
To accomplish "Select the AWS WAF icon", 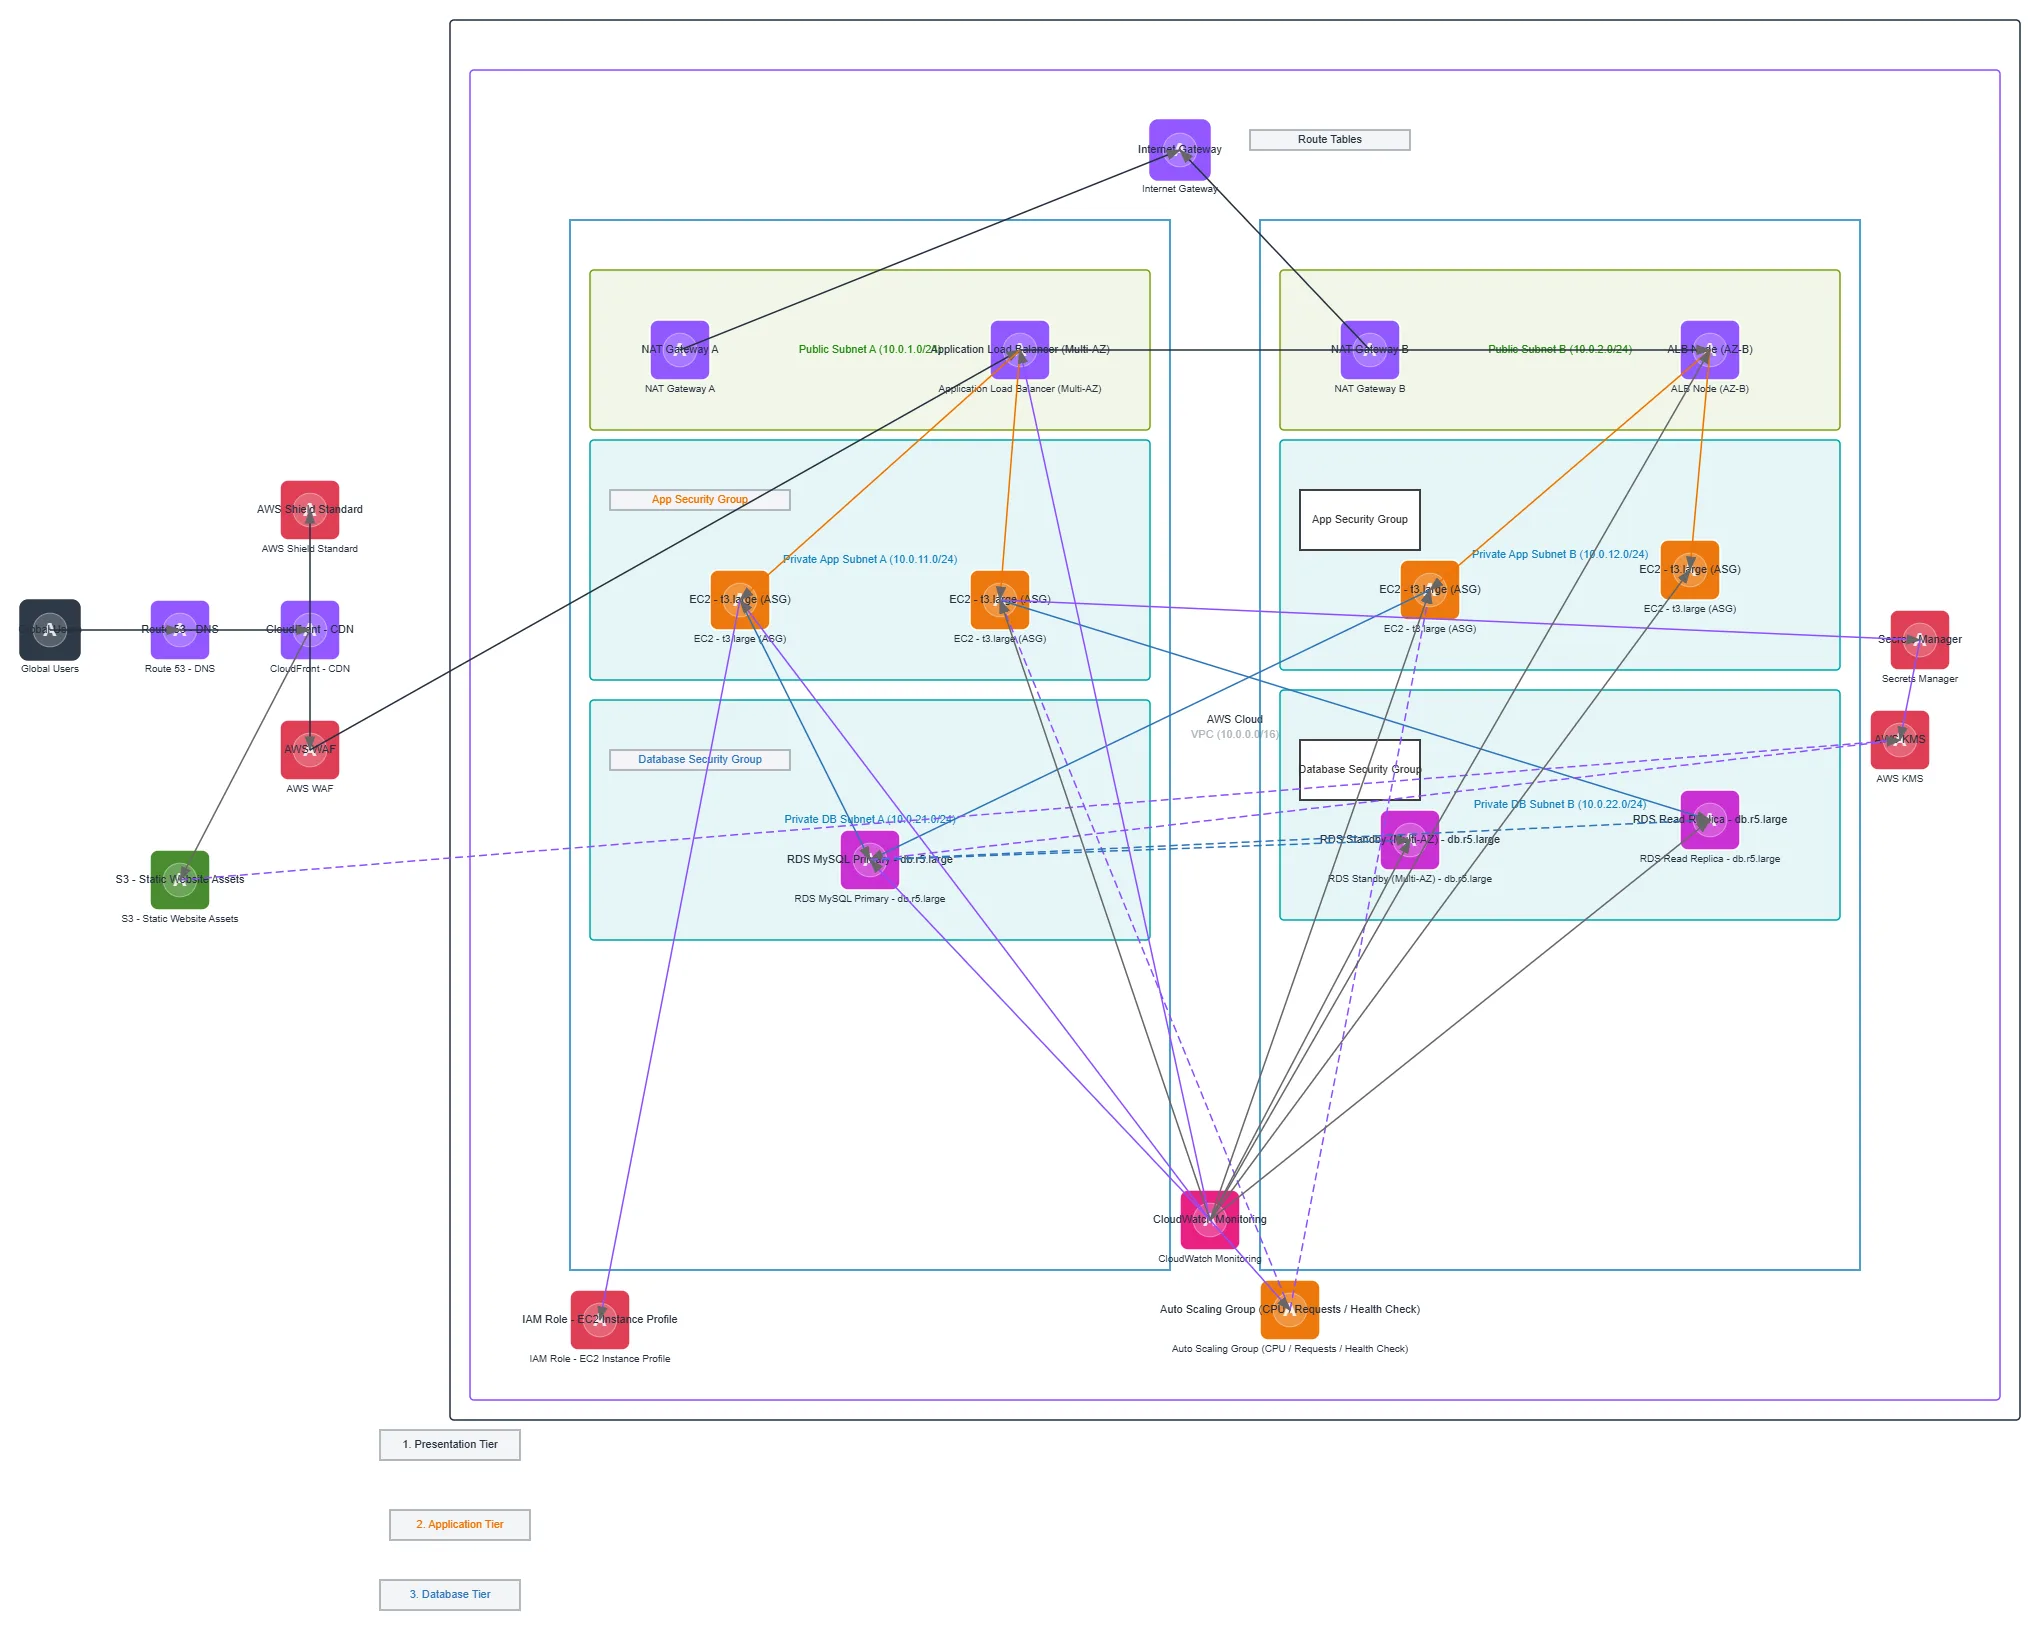I will tap(310, 750).
